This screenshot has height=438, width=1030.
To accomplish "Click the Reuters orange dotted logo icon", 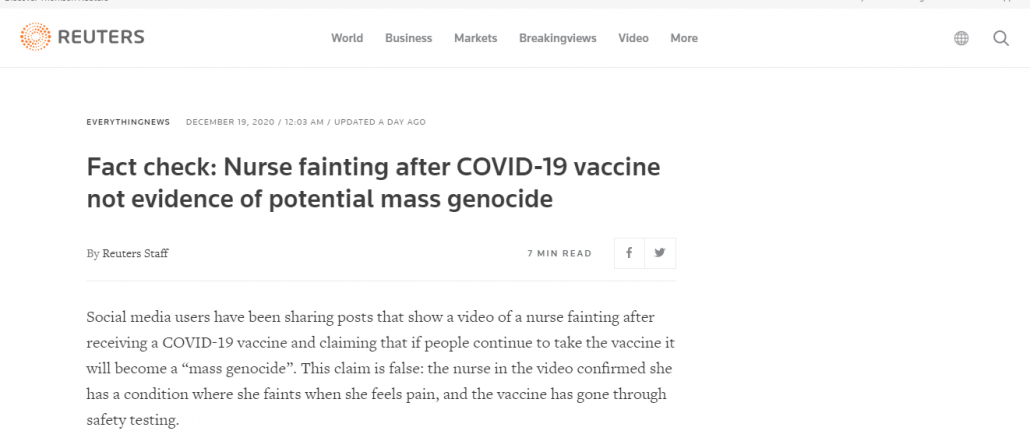I will 35,37.
